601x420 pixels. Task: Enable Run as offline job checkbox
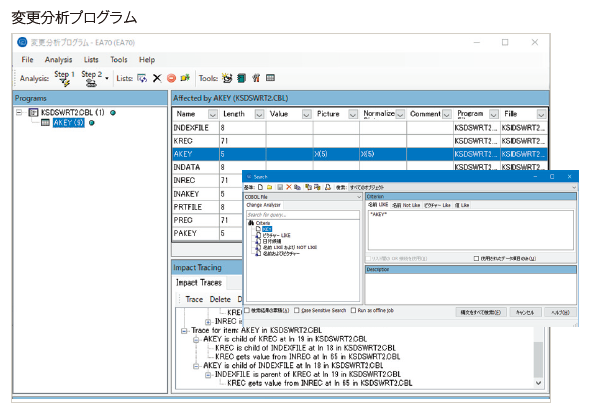(x=353, y=310)
